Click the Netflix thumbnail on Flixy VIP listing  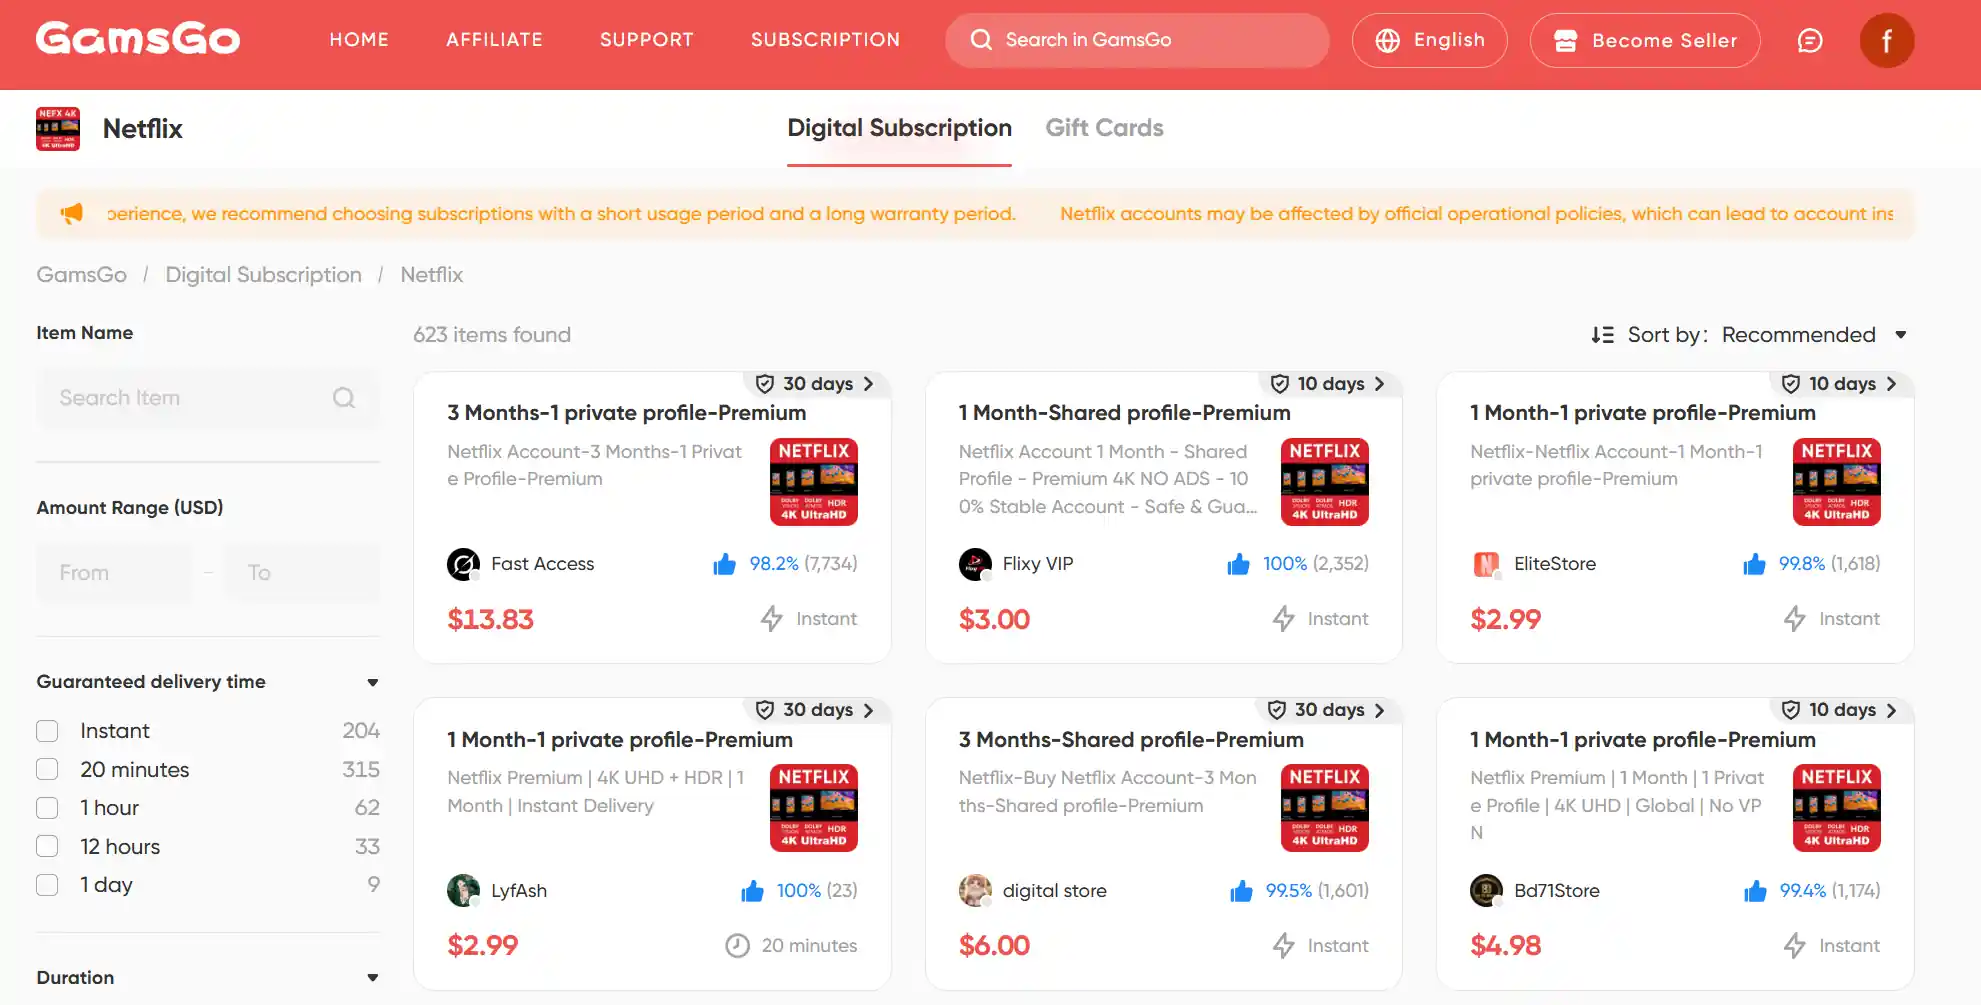1324,482
